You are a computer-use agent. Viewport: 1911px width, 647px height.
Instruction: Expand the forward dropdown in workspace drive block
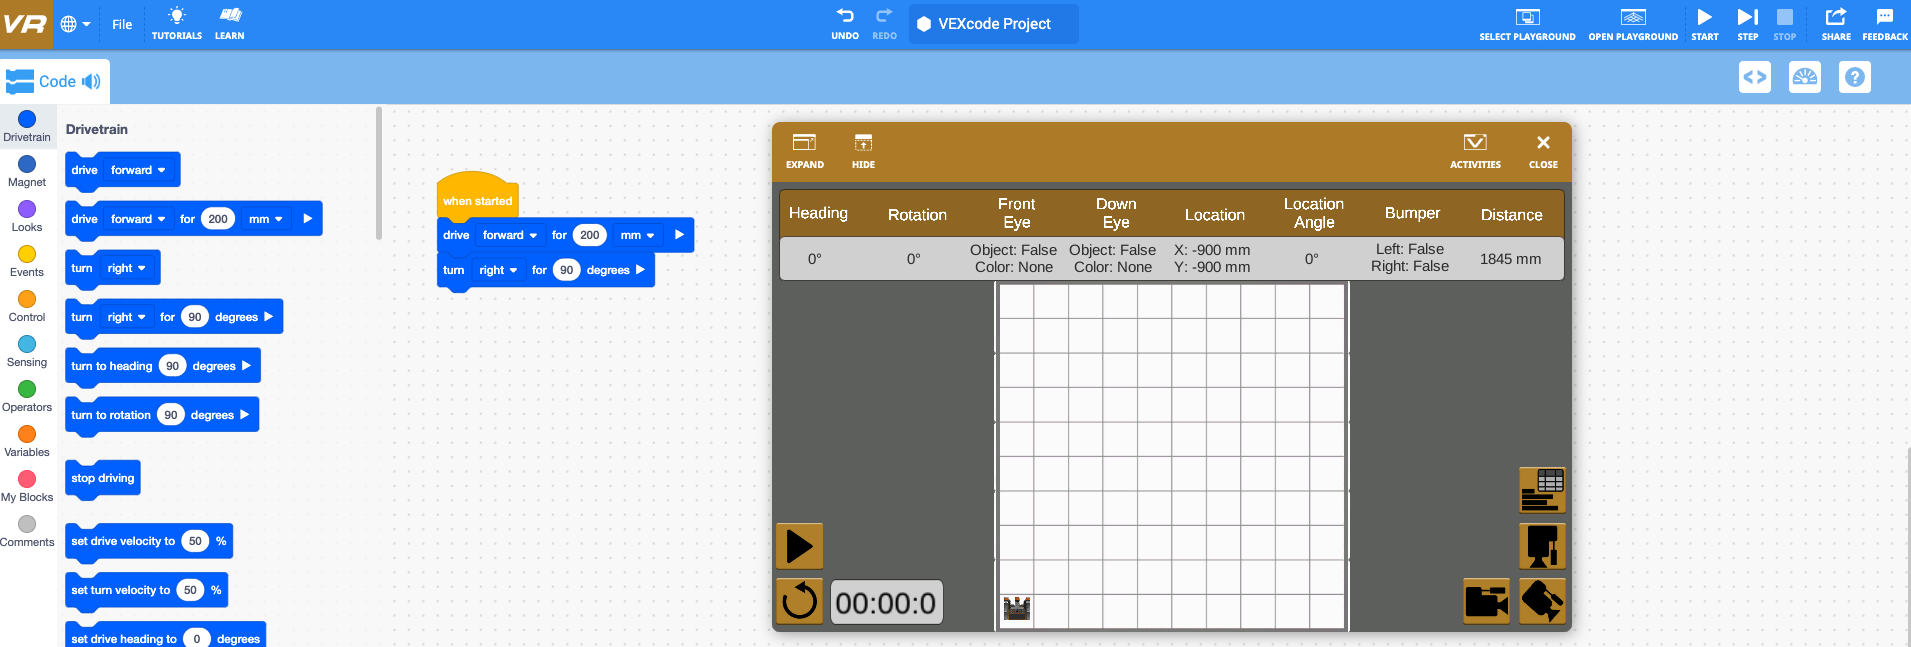[509, 236]
